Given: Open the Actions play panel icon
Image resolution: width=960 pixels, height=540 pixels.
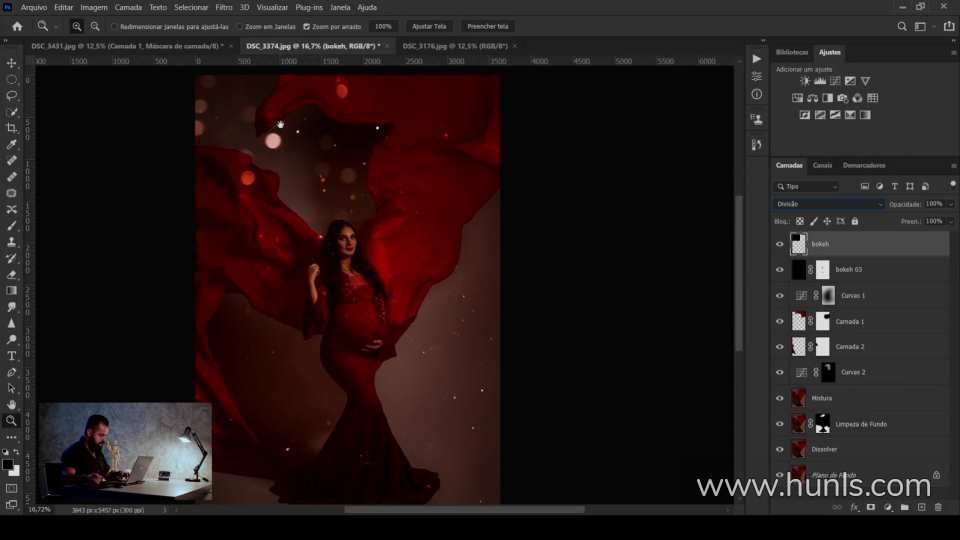Looking at the screenshot, I should (756, 59).
